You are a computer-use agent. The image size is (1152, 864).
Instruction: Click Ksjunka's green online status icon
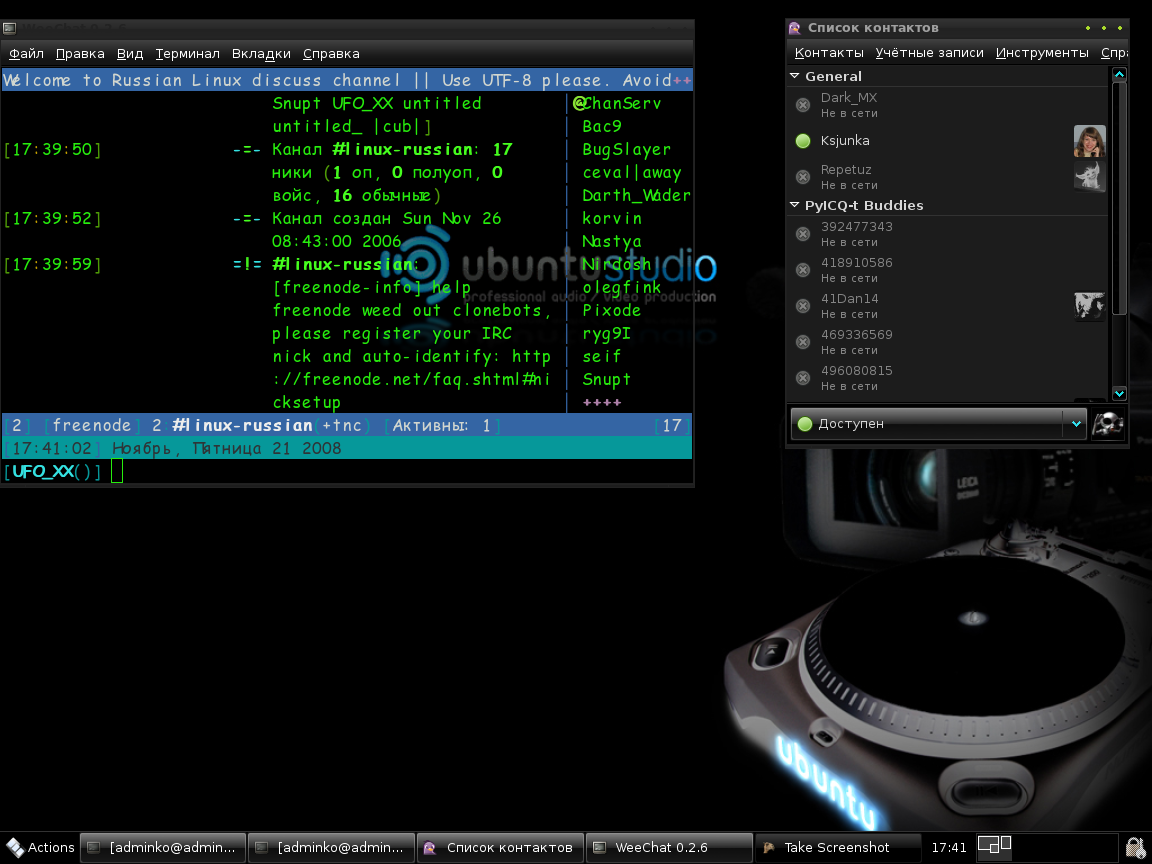[x=803, y=140]
